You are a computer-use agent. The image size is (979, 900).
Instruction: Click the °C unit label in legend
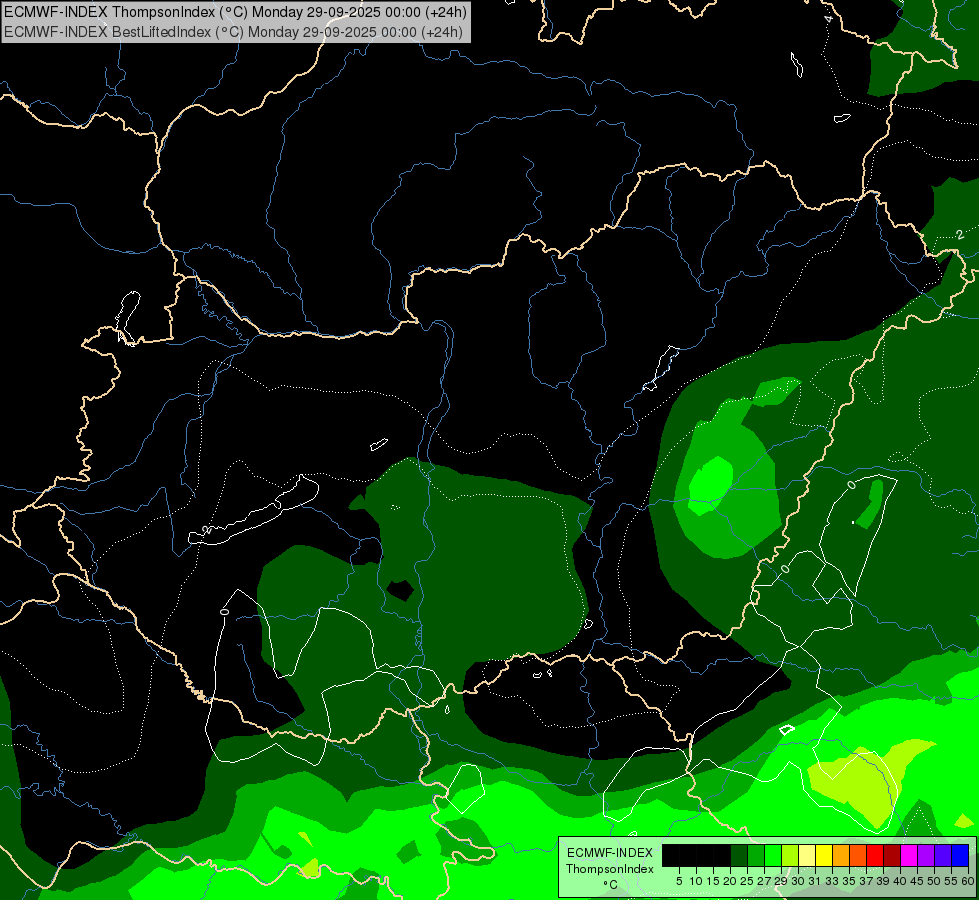611,884
